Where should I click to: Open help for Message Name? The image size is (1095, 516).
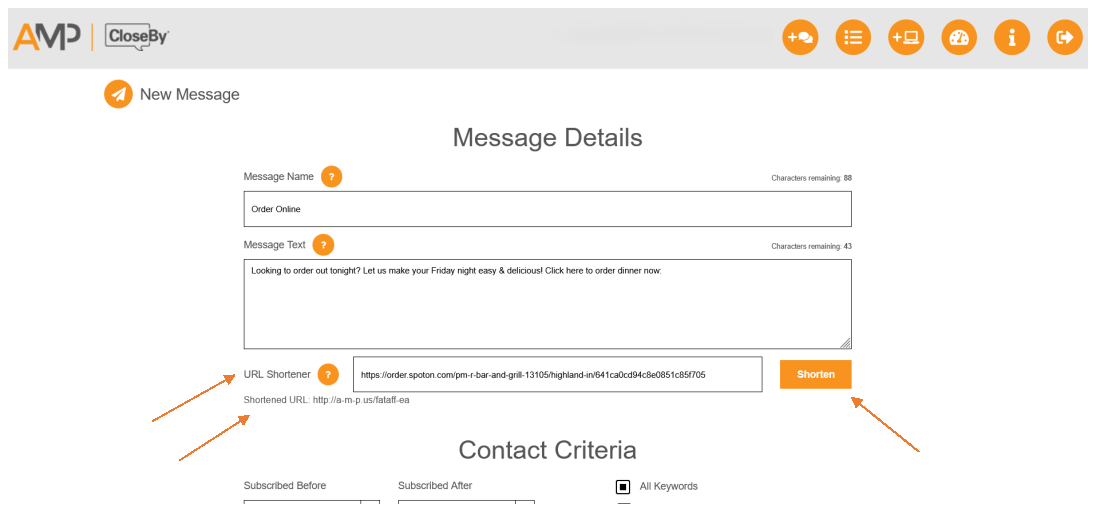click(331, 177)
